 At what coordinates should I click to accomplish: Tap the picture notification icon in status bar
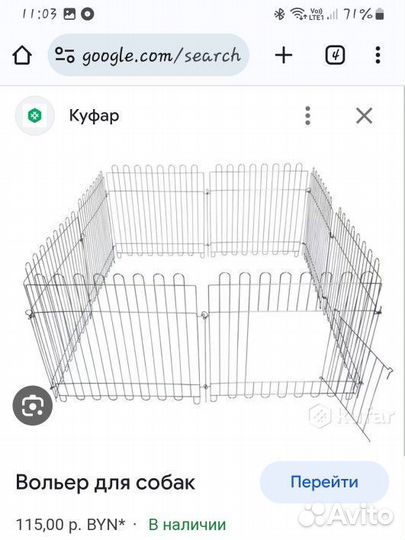pyautogui.click(x=70, y=14)
